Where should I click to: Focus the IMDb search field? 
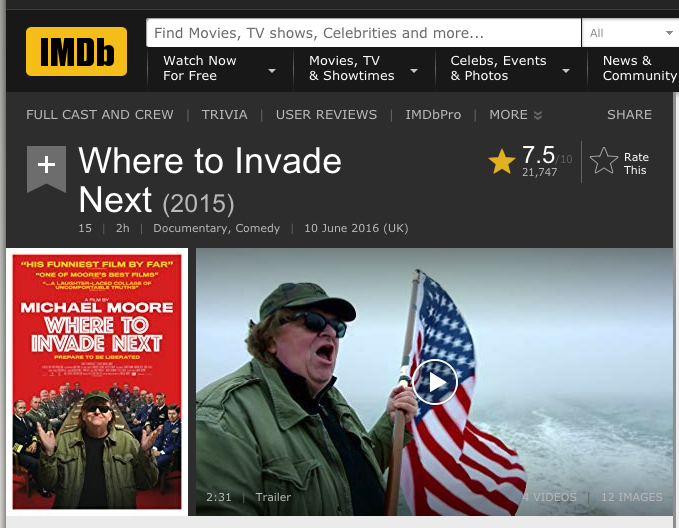363,33
